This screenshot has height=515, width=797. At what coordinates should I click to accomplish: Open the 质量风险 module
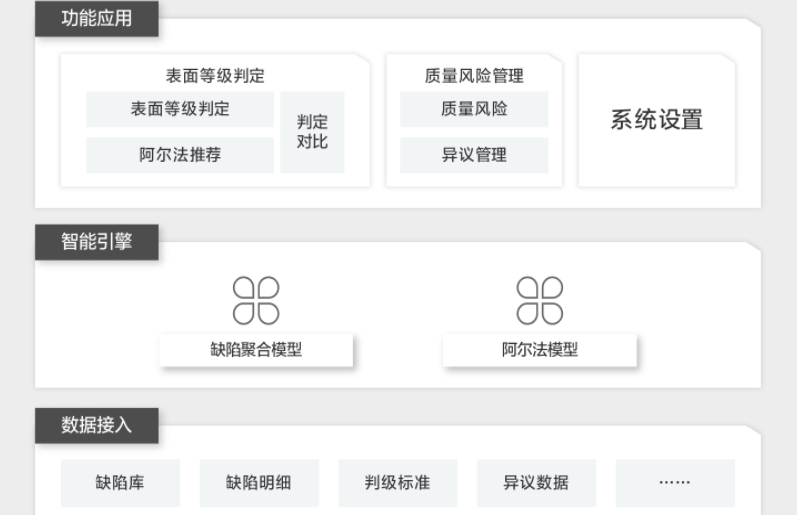474,109
